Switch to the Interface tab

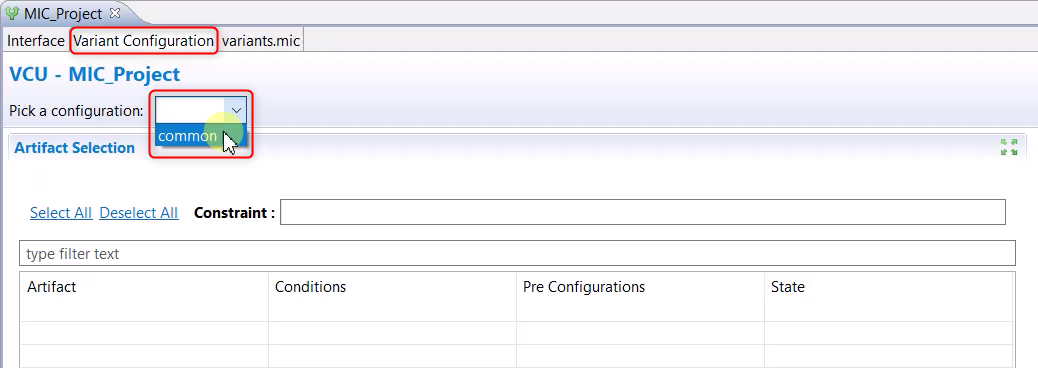36,41
